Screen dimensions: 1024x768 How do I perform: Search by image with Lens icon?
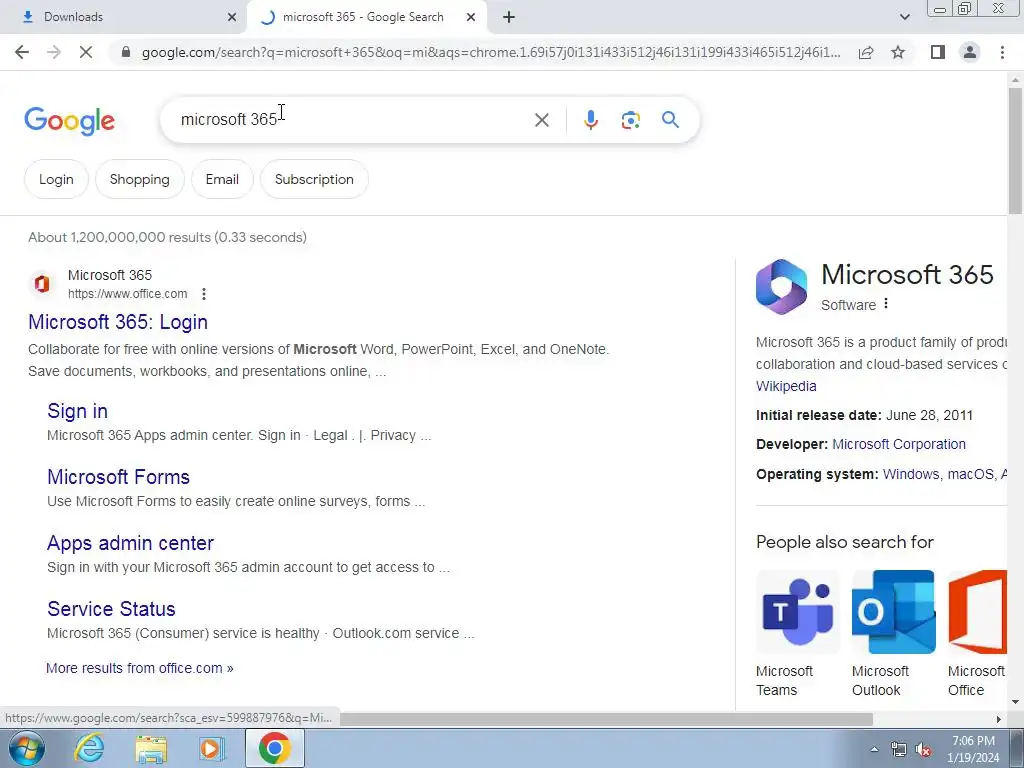630,120
